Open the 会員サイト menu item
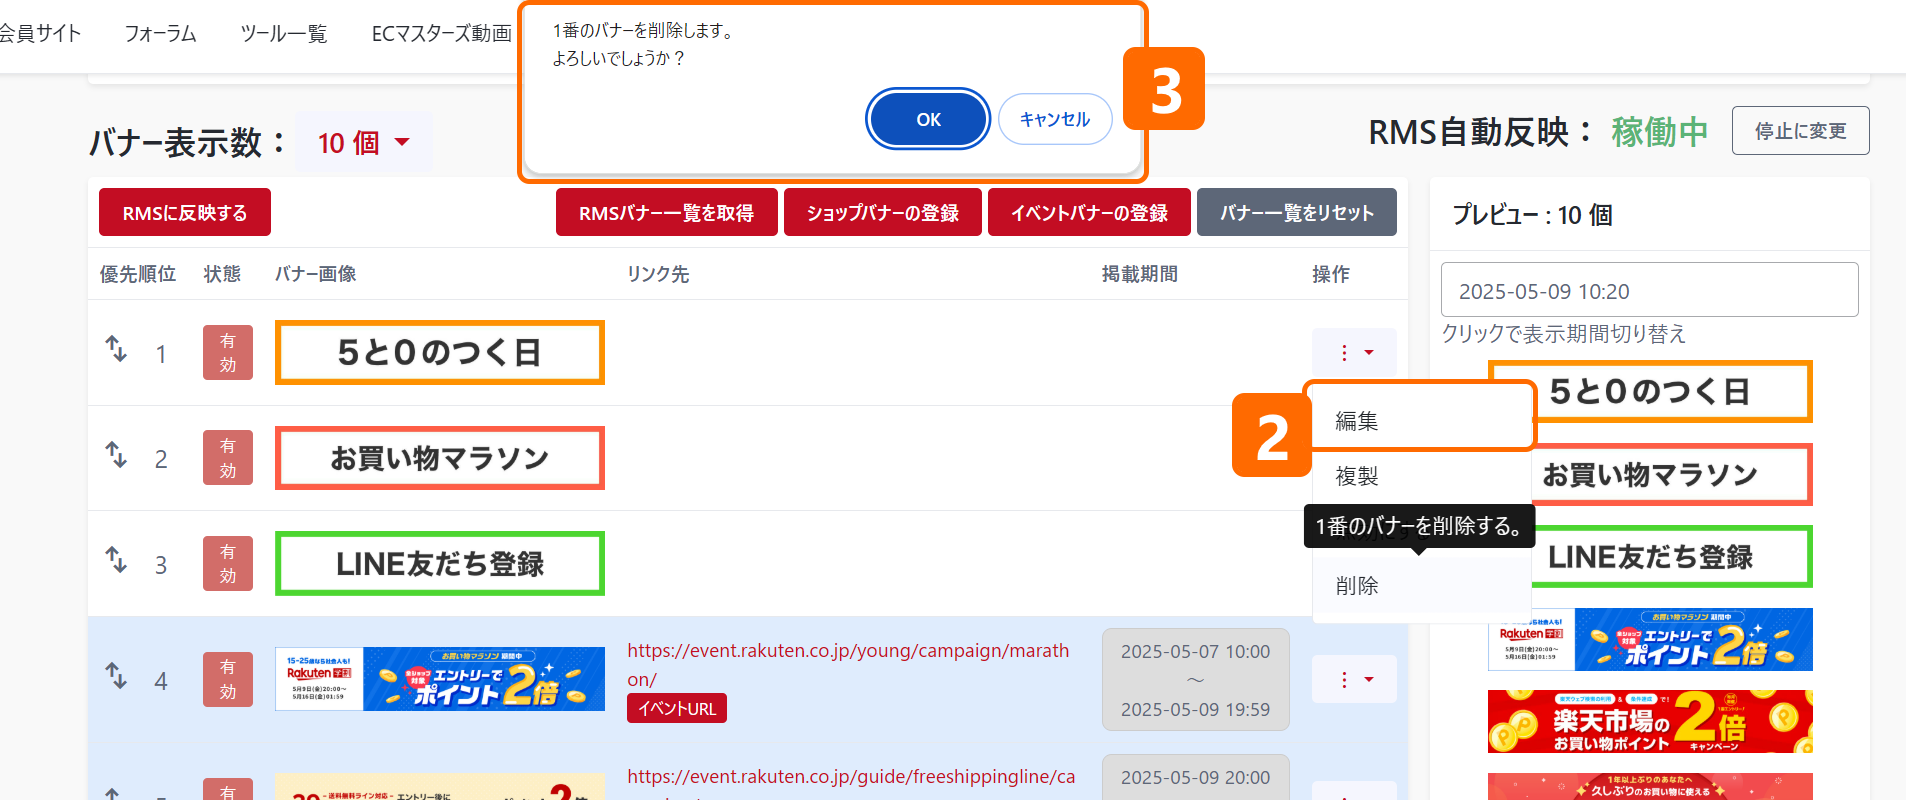 40,34
